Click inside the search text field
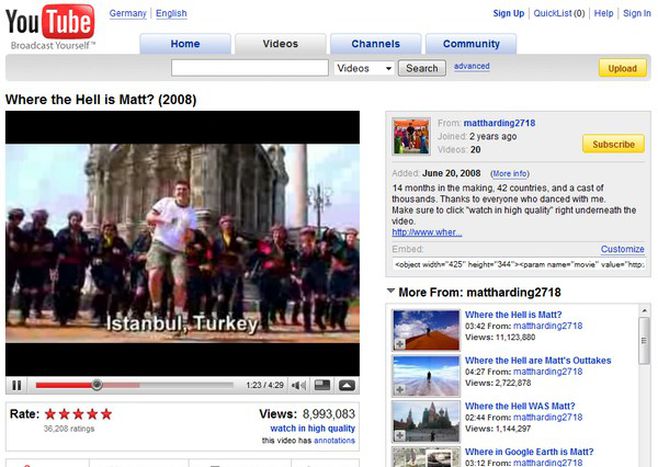The height and width of the screenshot is (467, 658). pos(250,68)
